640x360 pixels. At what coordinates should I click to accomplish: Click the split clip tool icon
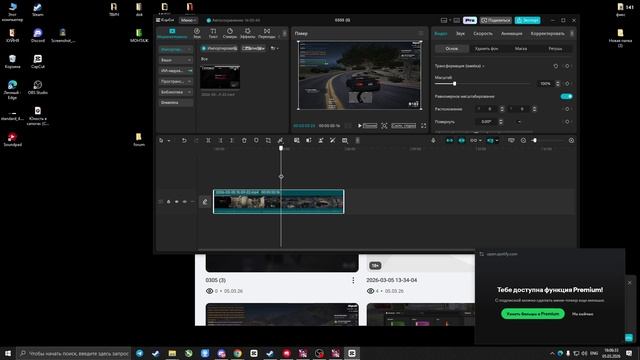click(x=208, y=140)
